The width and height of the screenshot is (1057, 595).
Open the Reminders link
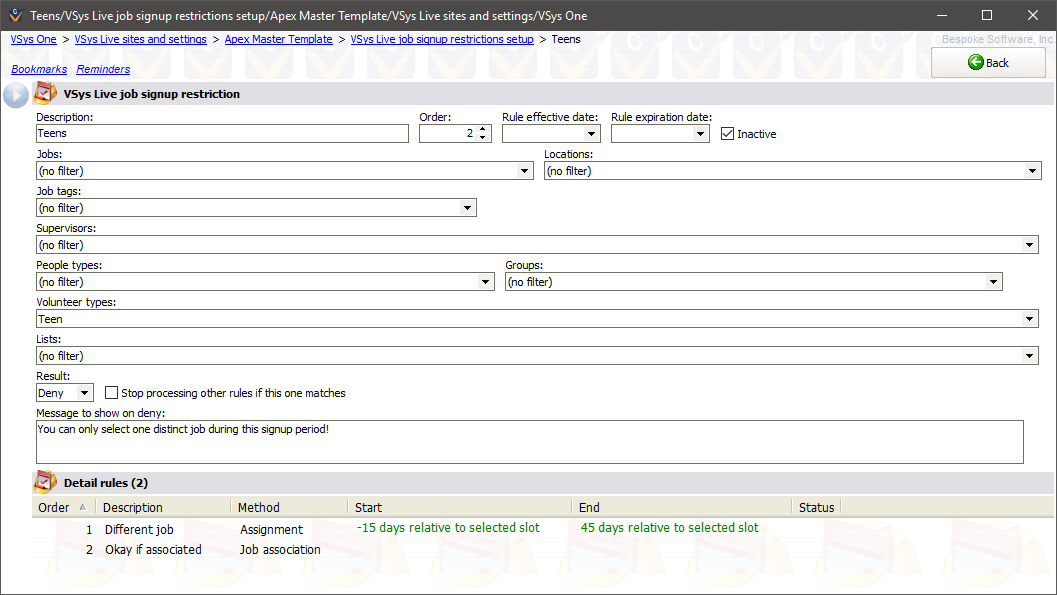coord(103,69)
